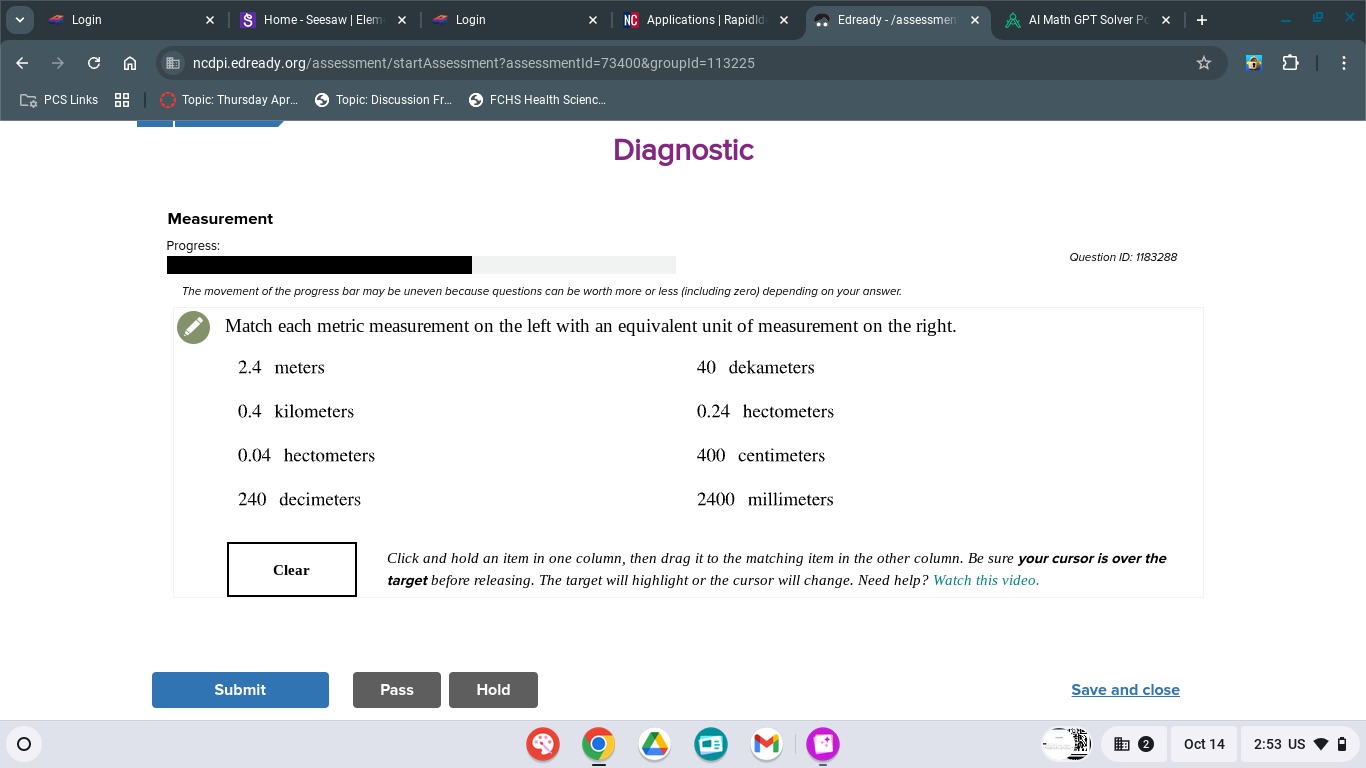Click the Clear button
This screenshot has height=768, width=1366.
coord(292,570)
